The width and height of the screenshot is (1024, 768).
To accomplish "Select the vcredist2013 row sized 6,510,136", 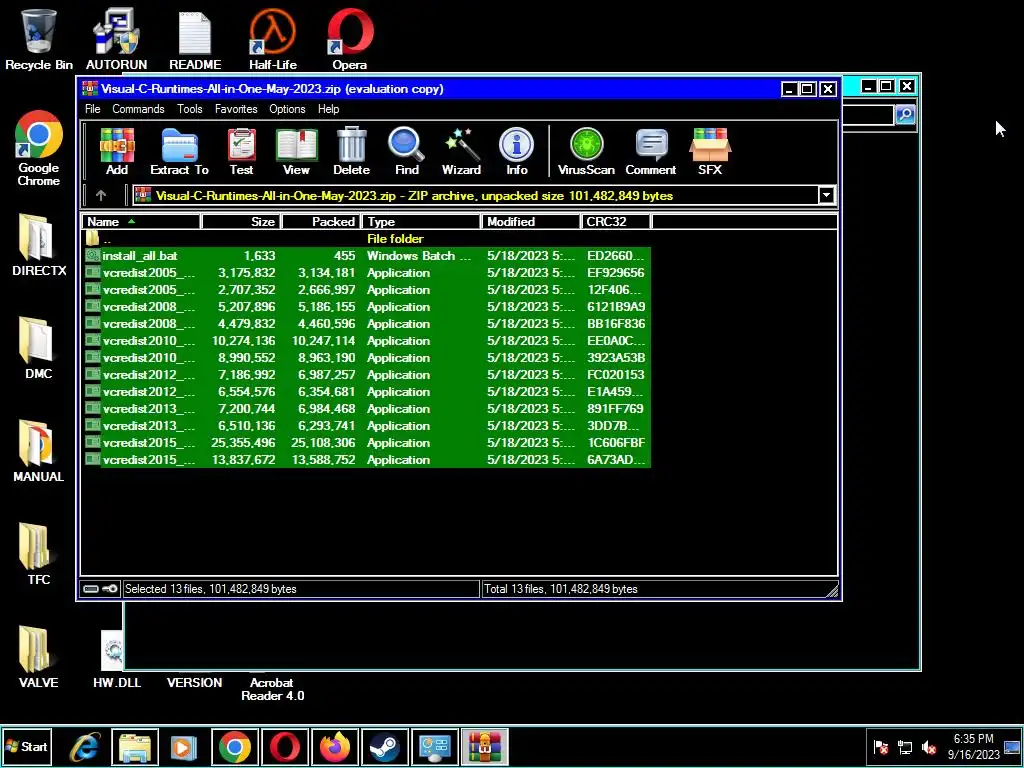I will 366,426.
